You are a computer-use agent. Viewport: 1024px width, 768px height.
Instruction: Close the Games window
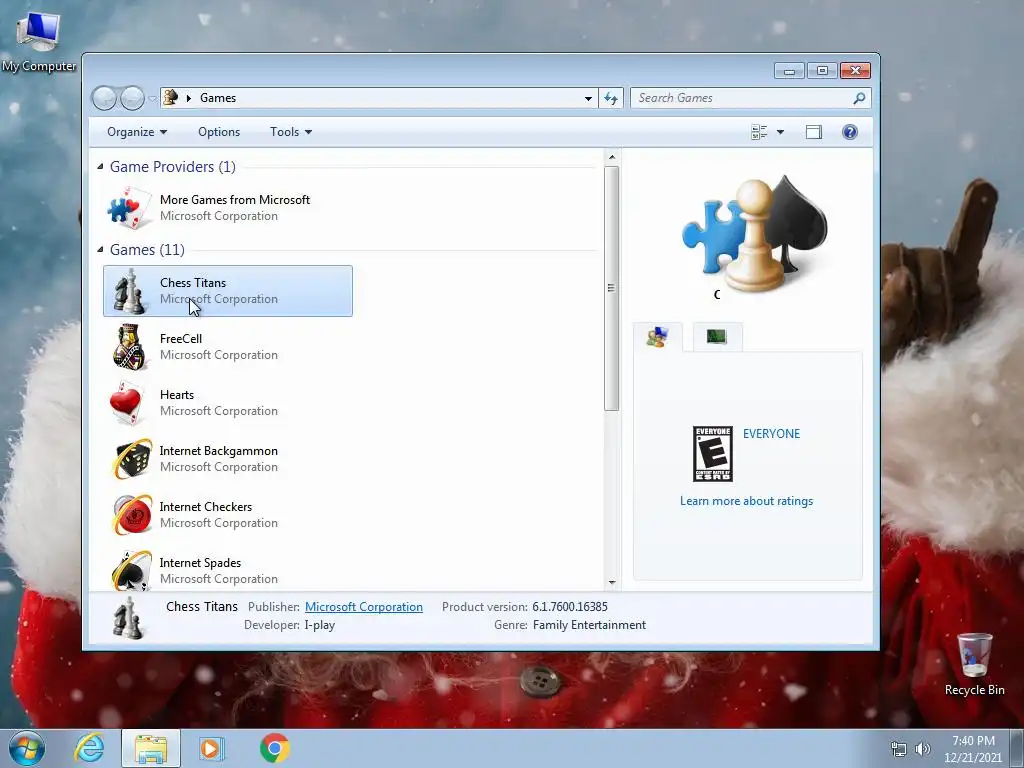(x=856, y=71)
